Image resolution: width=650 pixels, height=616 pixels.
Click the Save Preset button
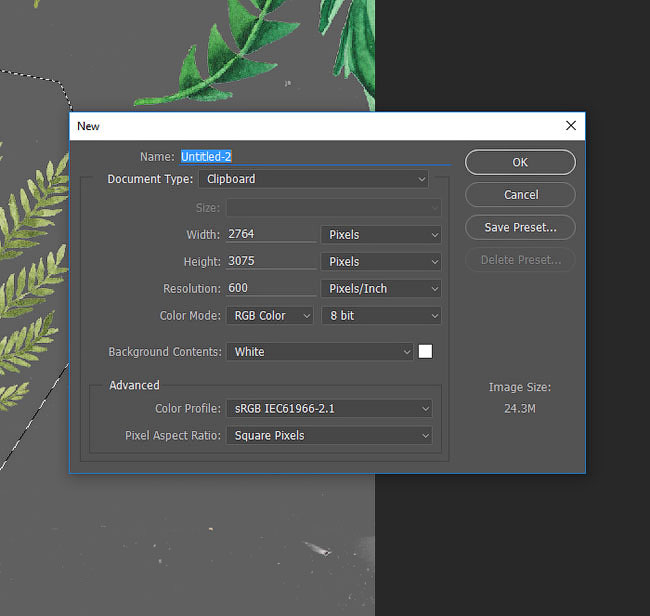click(520, 227)
